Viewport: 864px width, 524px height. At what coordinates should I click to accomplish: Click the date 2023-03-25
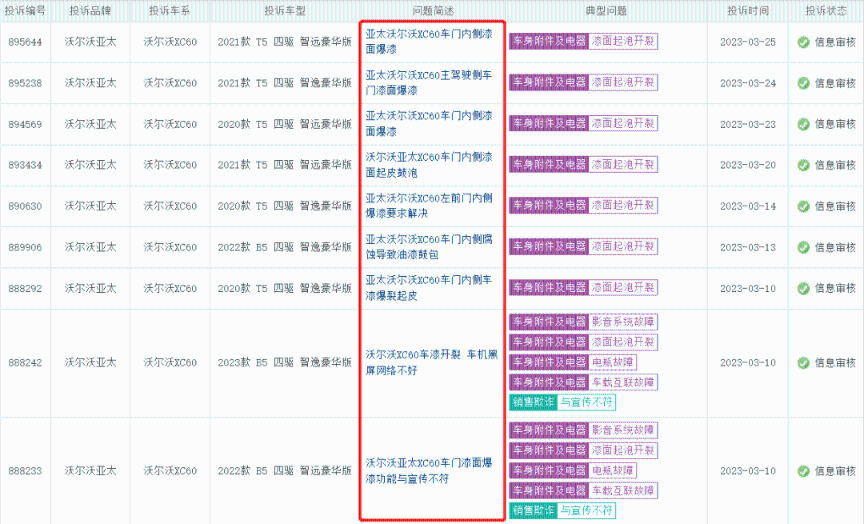click(x=748, y=42)
